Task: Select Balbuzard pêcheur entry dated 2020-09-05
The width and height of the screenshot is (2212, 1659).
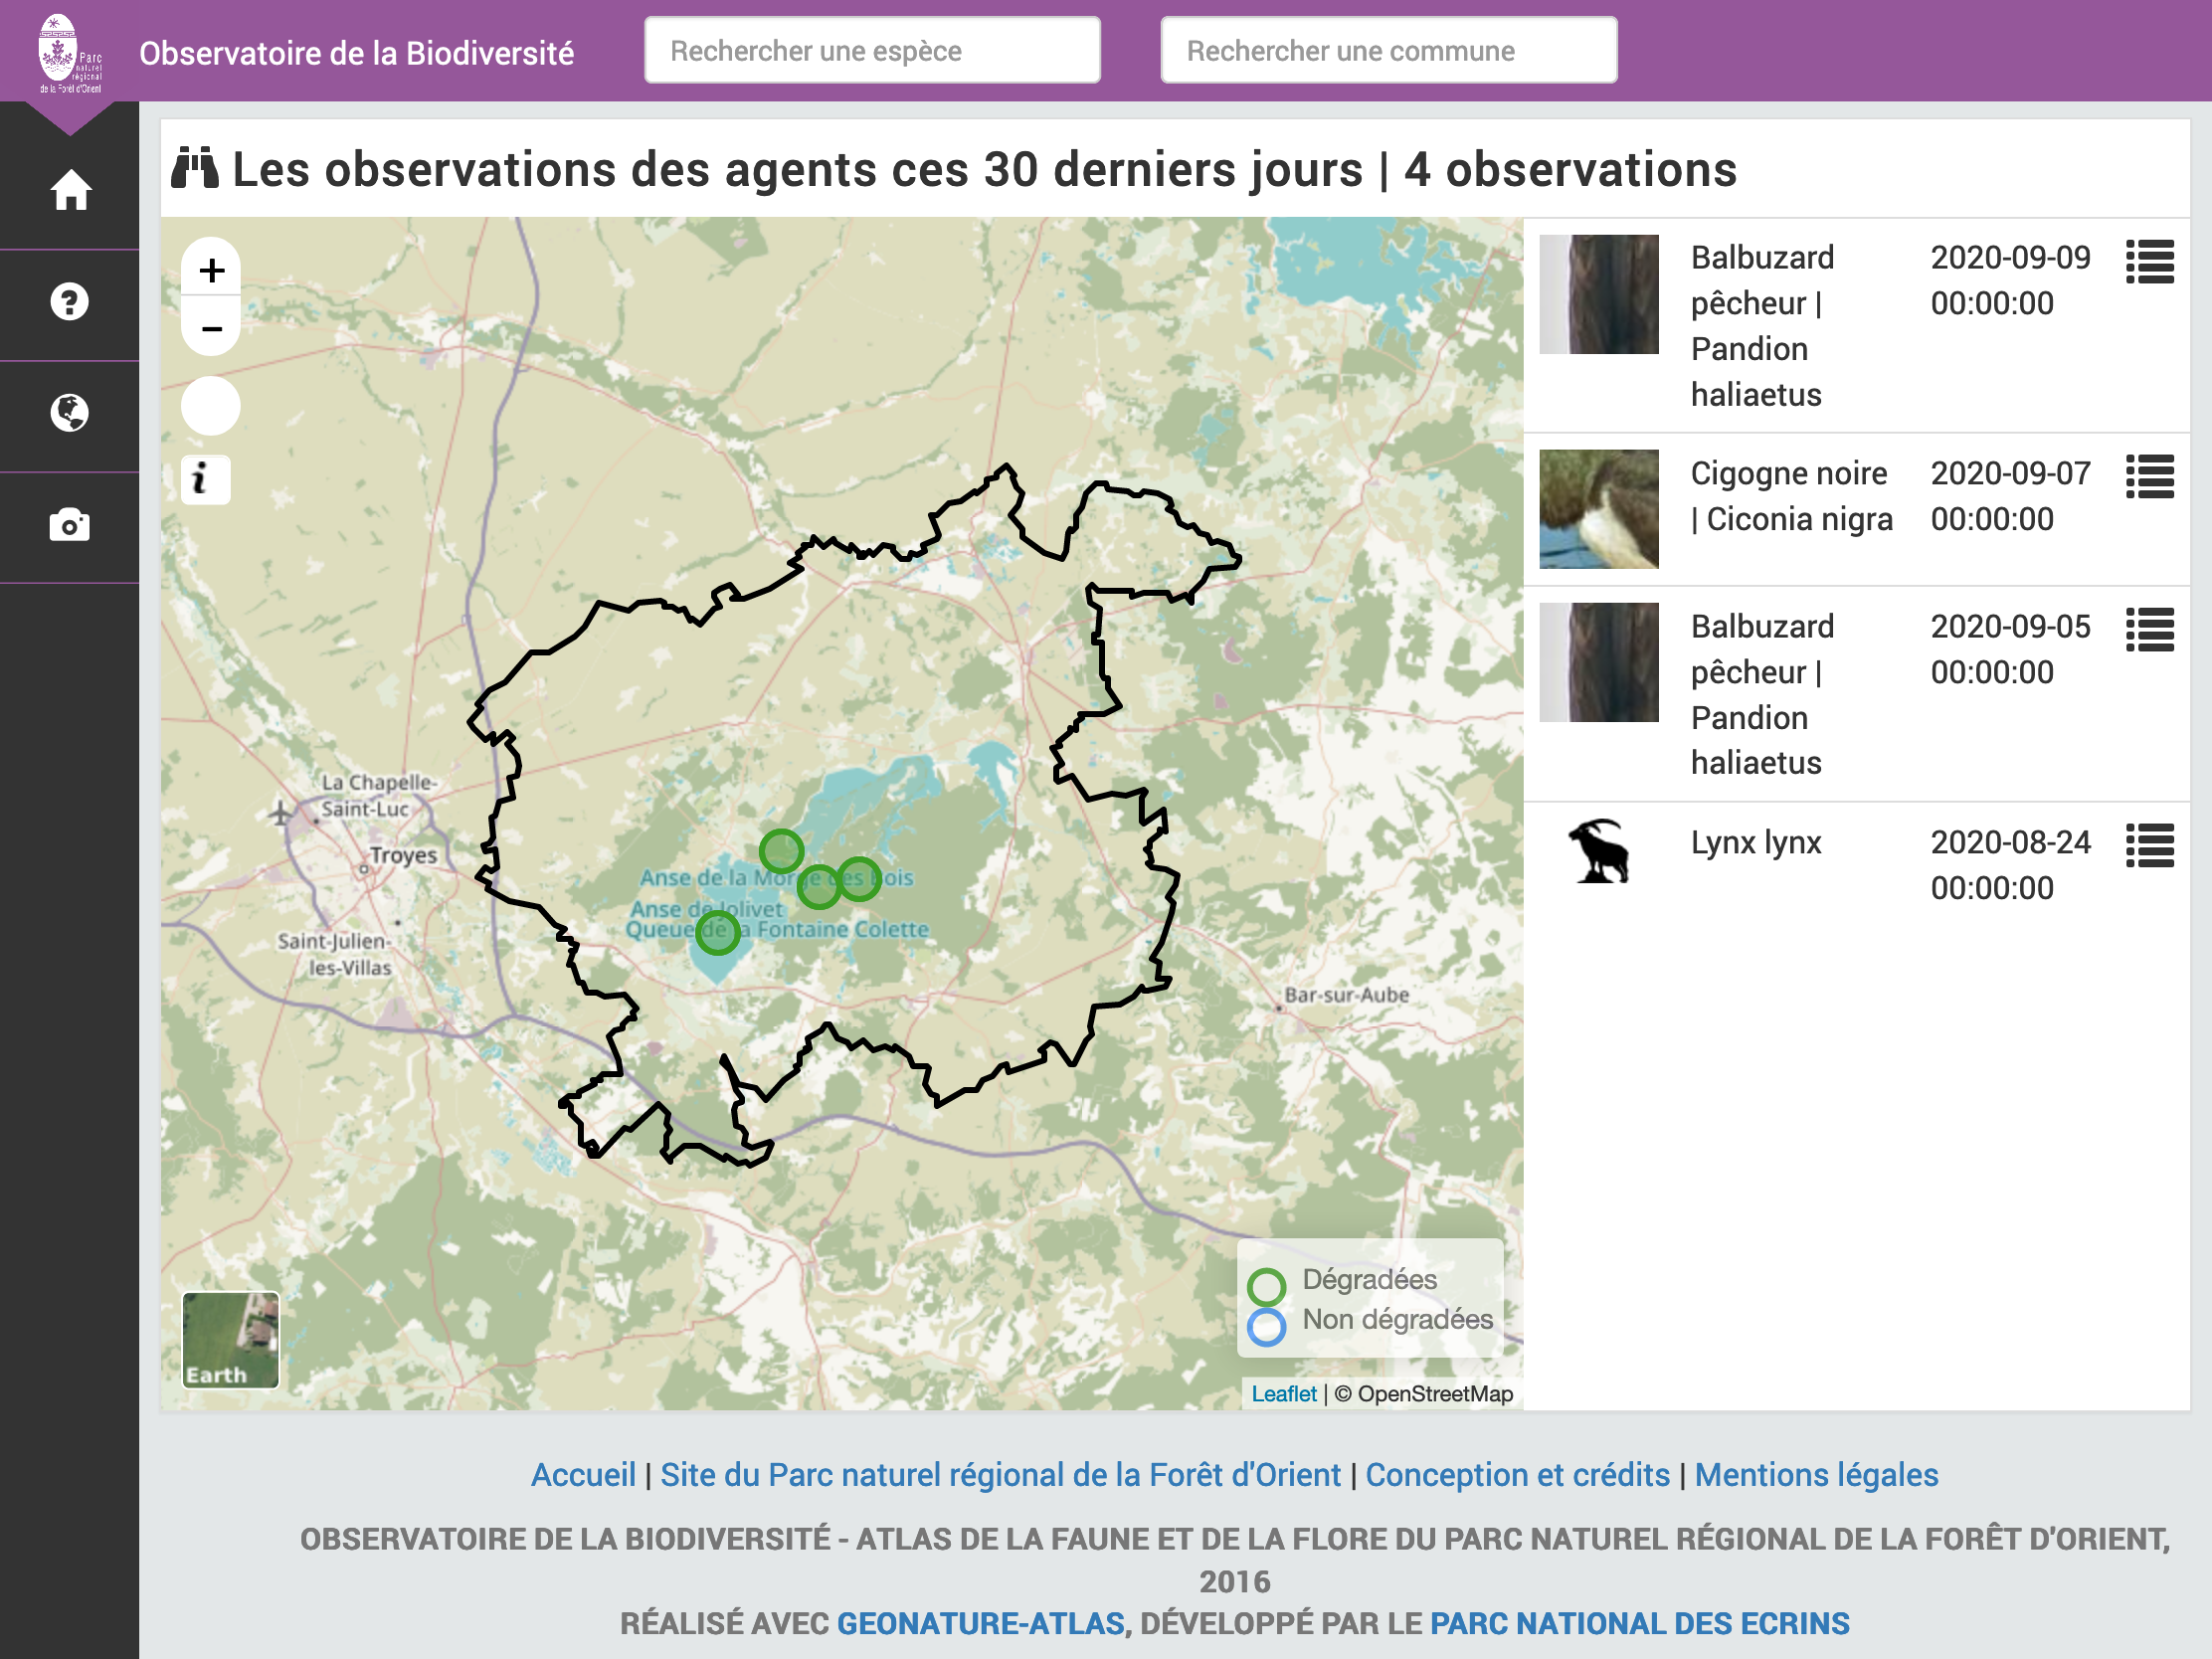Action: [1762, 694]
